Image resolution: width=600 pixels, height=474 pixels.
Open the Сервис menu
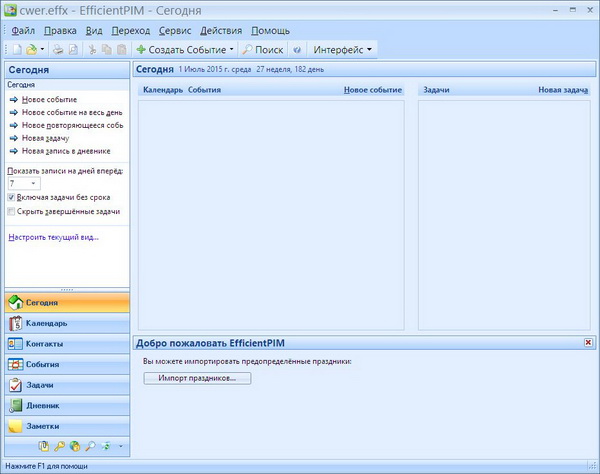point(174,31)
